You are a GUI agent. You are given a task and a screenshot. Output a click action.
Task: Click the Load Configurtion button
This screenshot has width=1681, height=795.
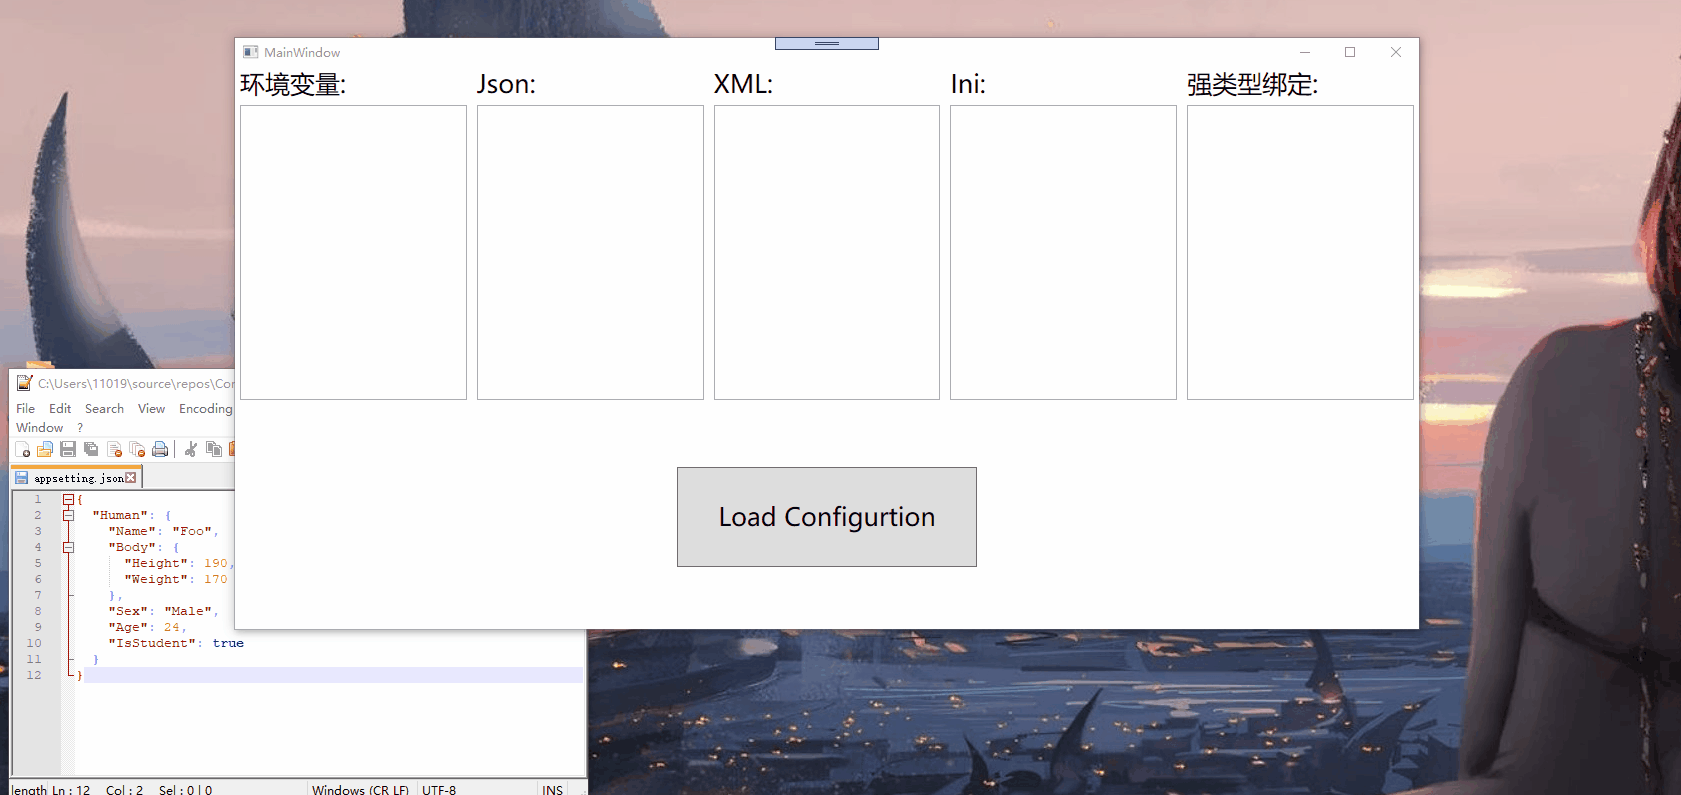(x=826, y=517)
